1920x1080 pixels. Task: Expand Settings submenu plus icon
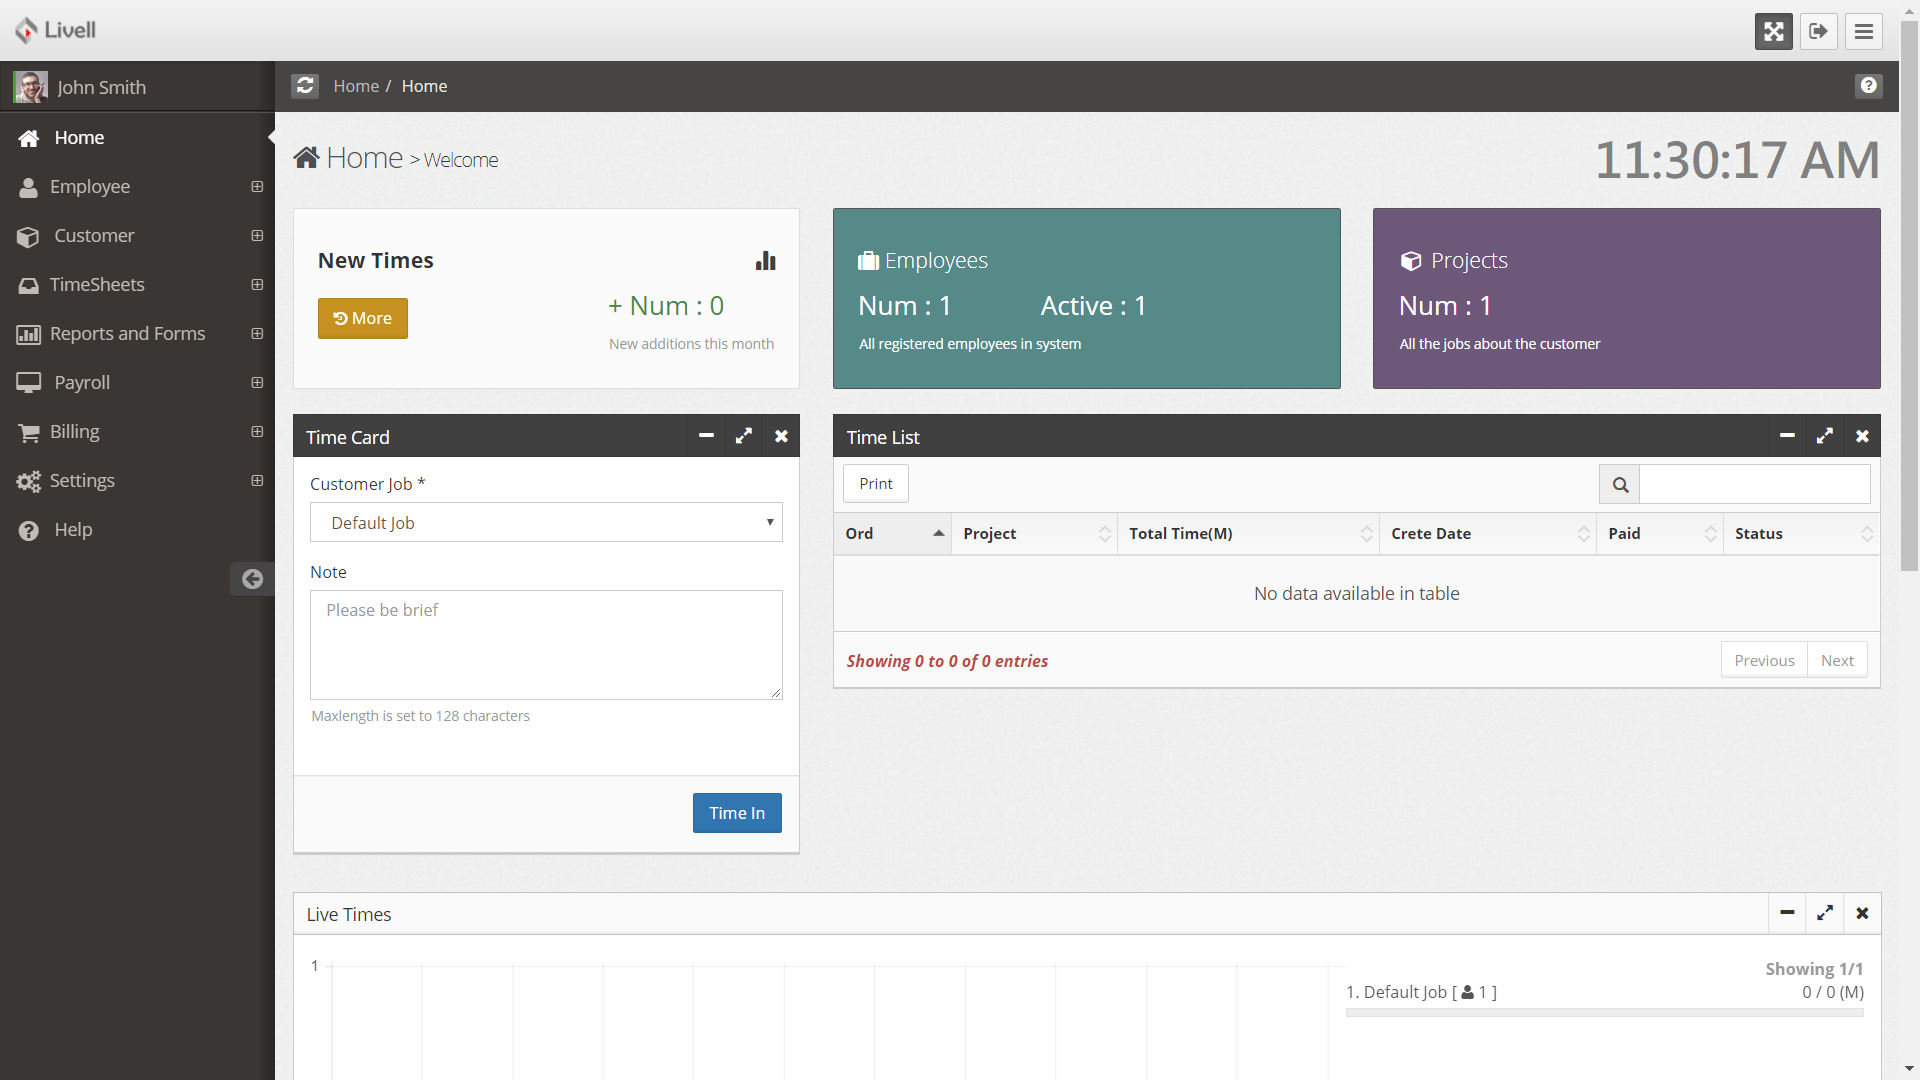(257, 481)
